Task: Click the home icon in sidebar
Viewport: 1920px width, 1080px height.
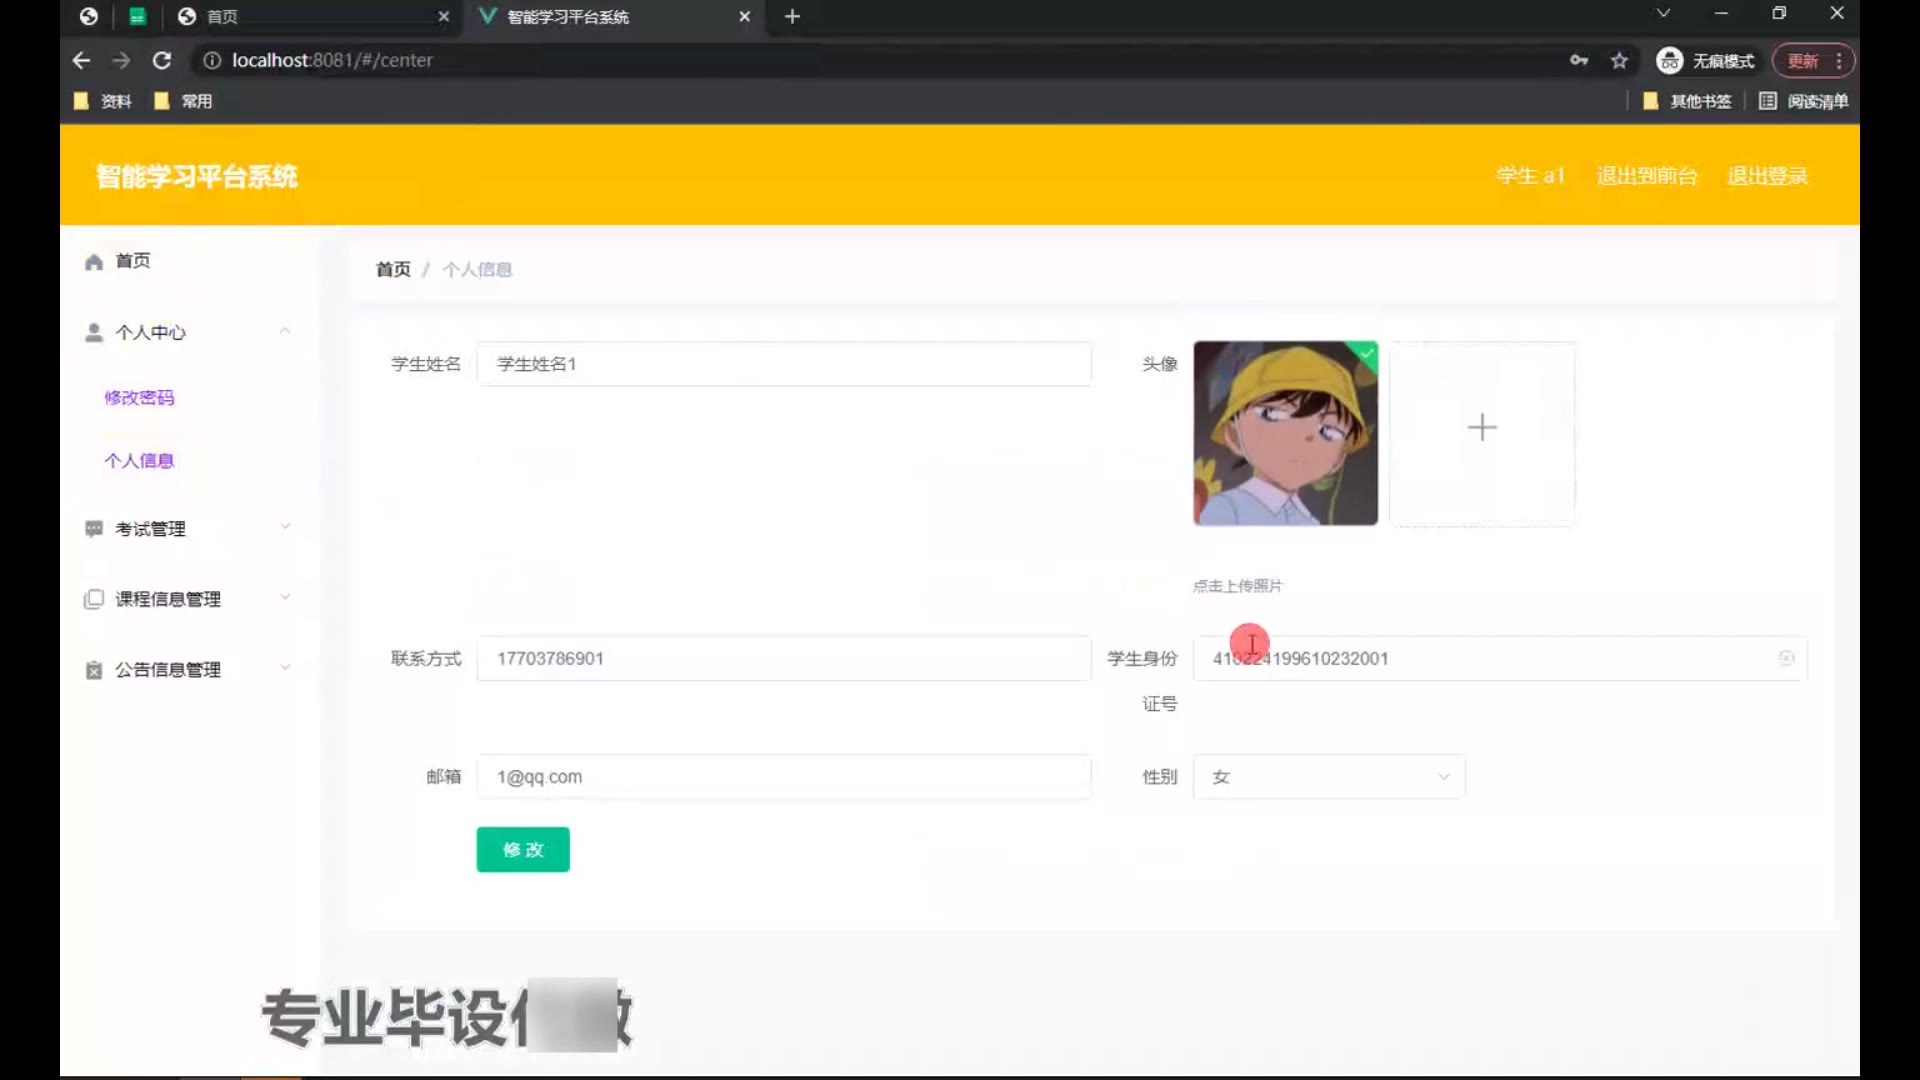Action: (x=94, y=262)
